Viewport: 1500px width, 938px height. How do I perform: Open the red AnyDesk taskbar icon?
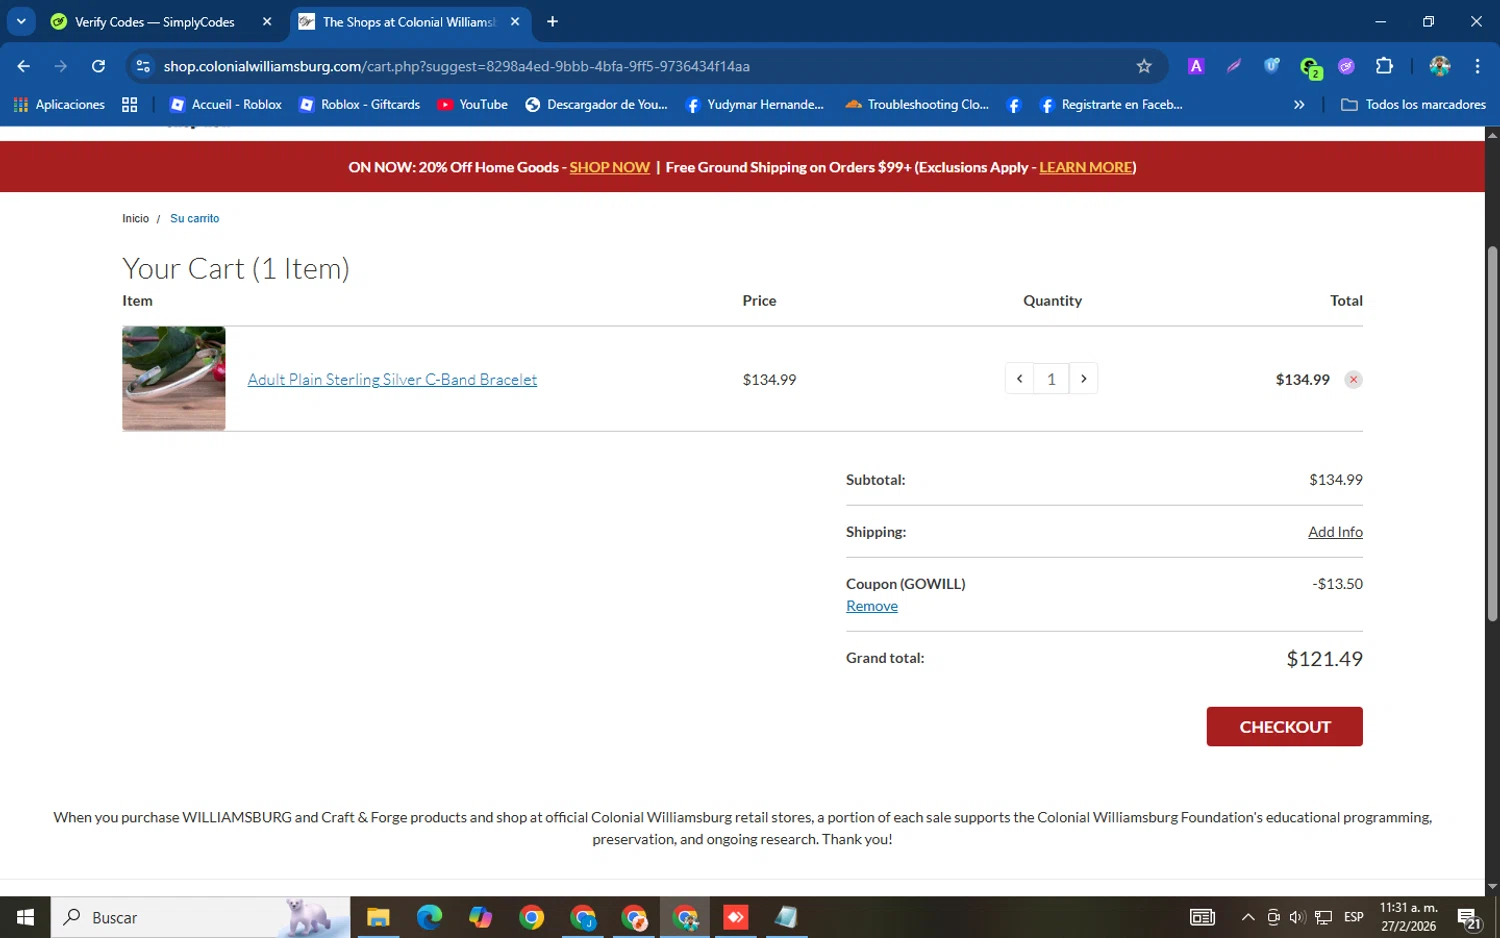coord(735,917)
